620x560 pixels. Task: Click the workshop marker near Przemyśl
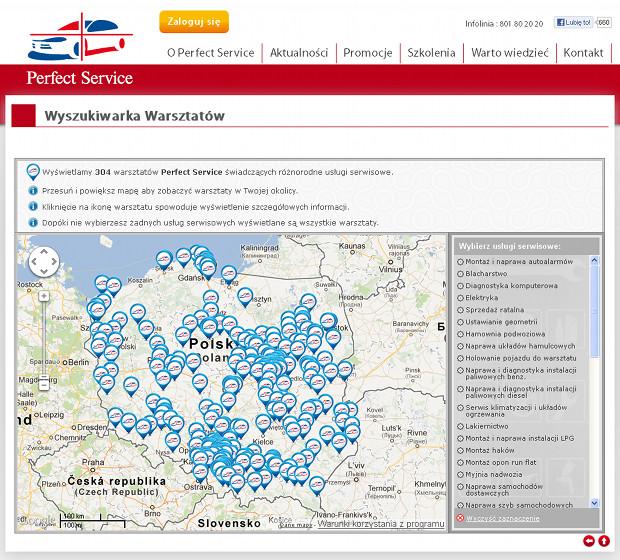(x=317, y=486)
